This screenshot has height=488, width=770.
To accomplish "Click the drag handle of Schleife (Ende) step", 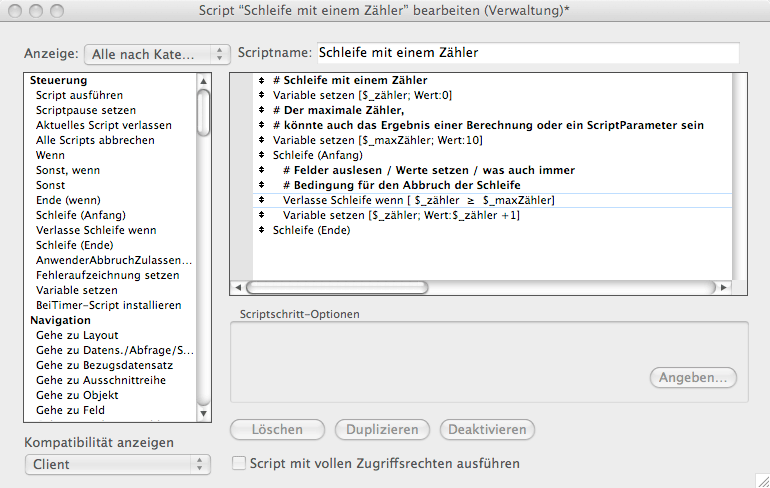I will (x=261, y=230).
